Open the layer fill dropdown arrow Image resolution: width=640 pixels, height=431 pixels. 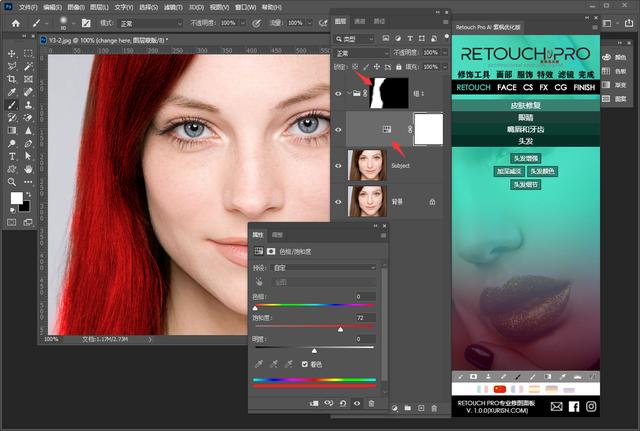tap(444, 67)
